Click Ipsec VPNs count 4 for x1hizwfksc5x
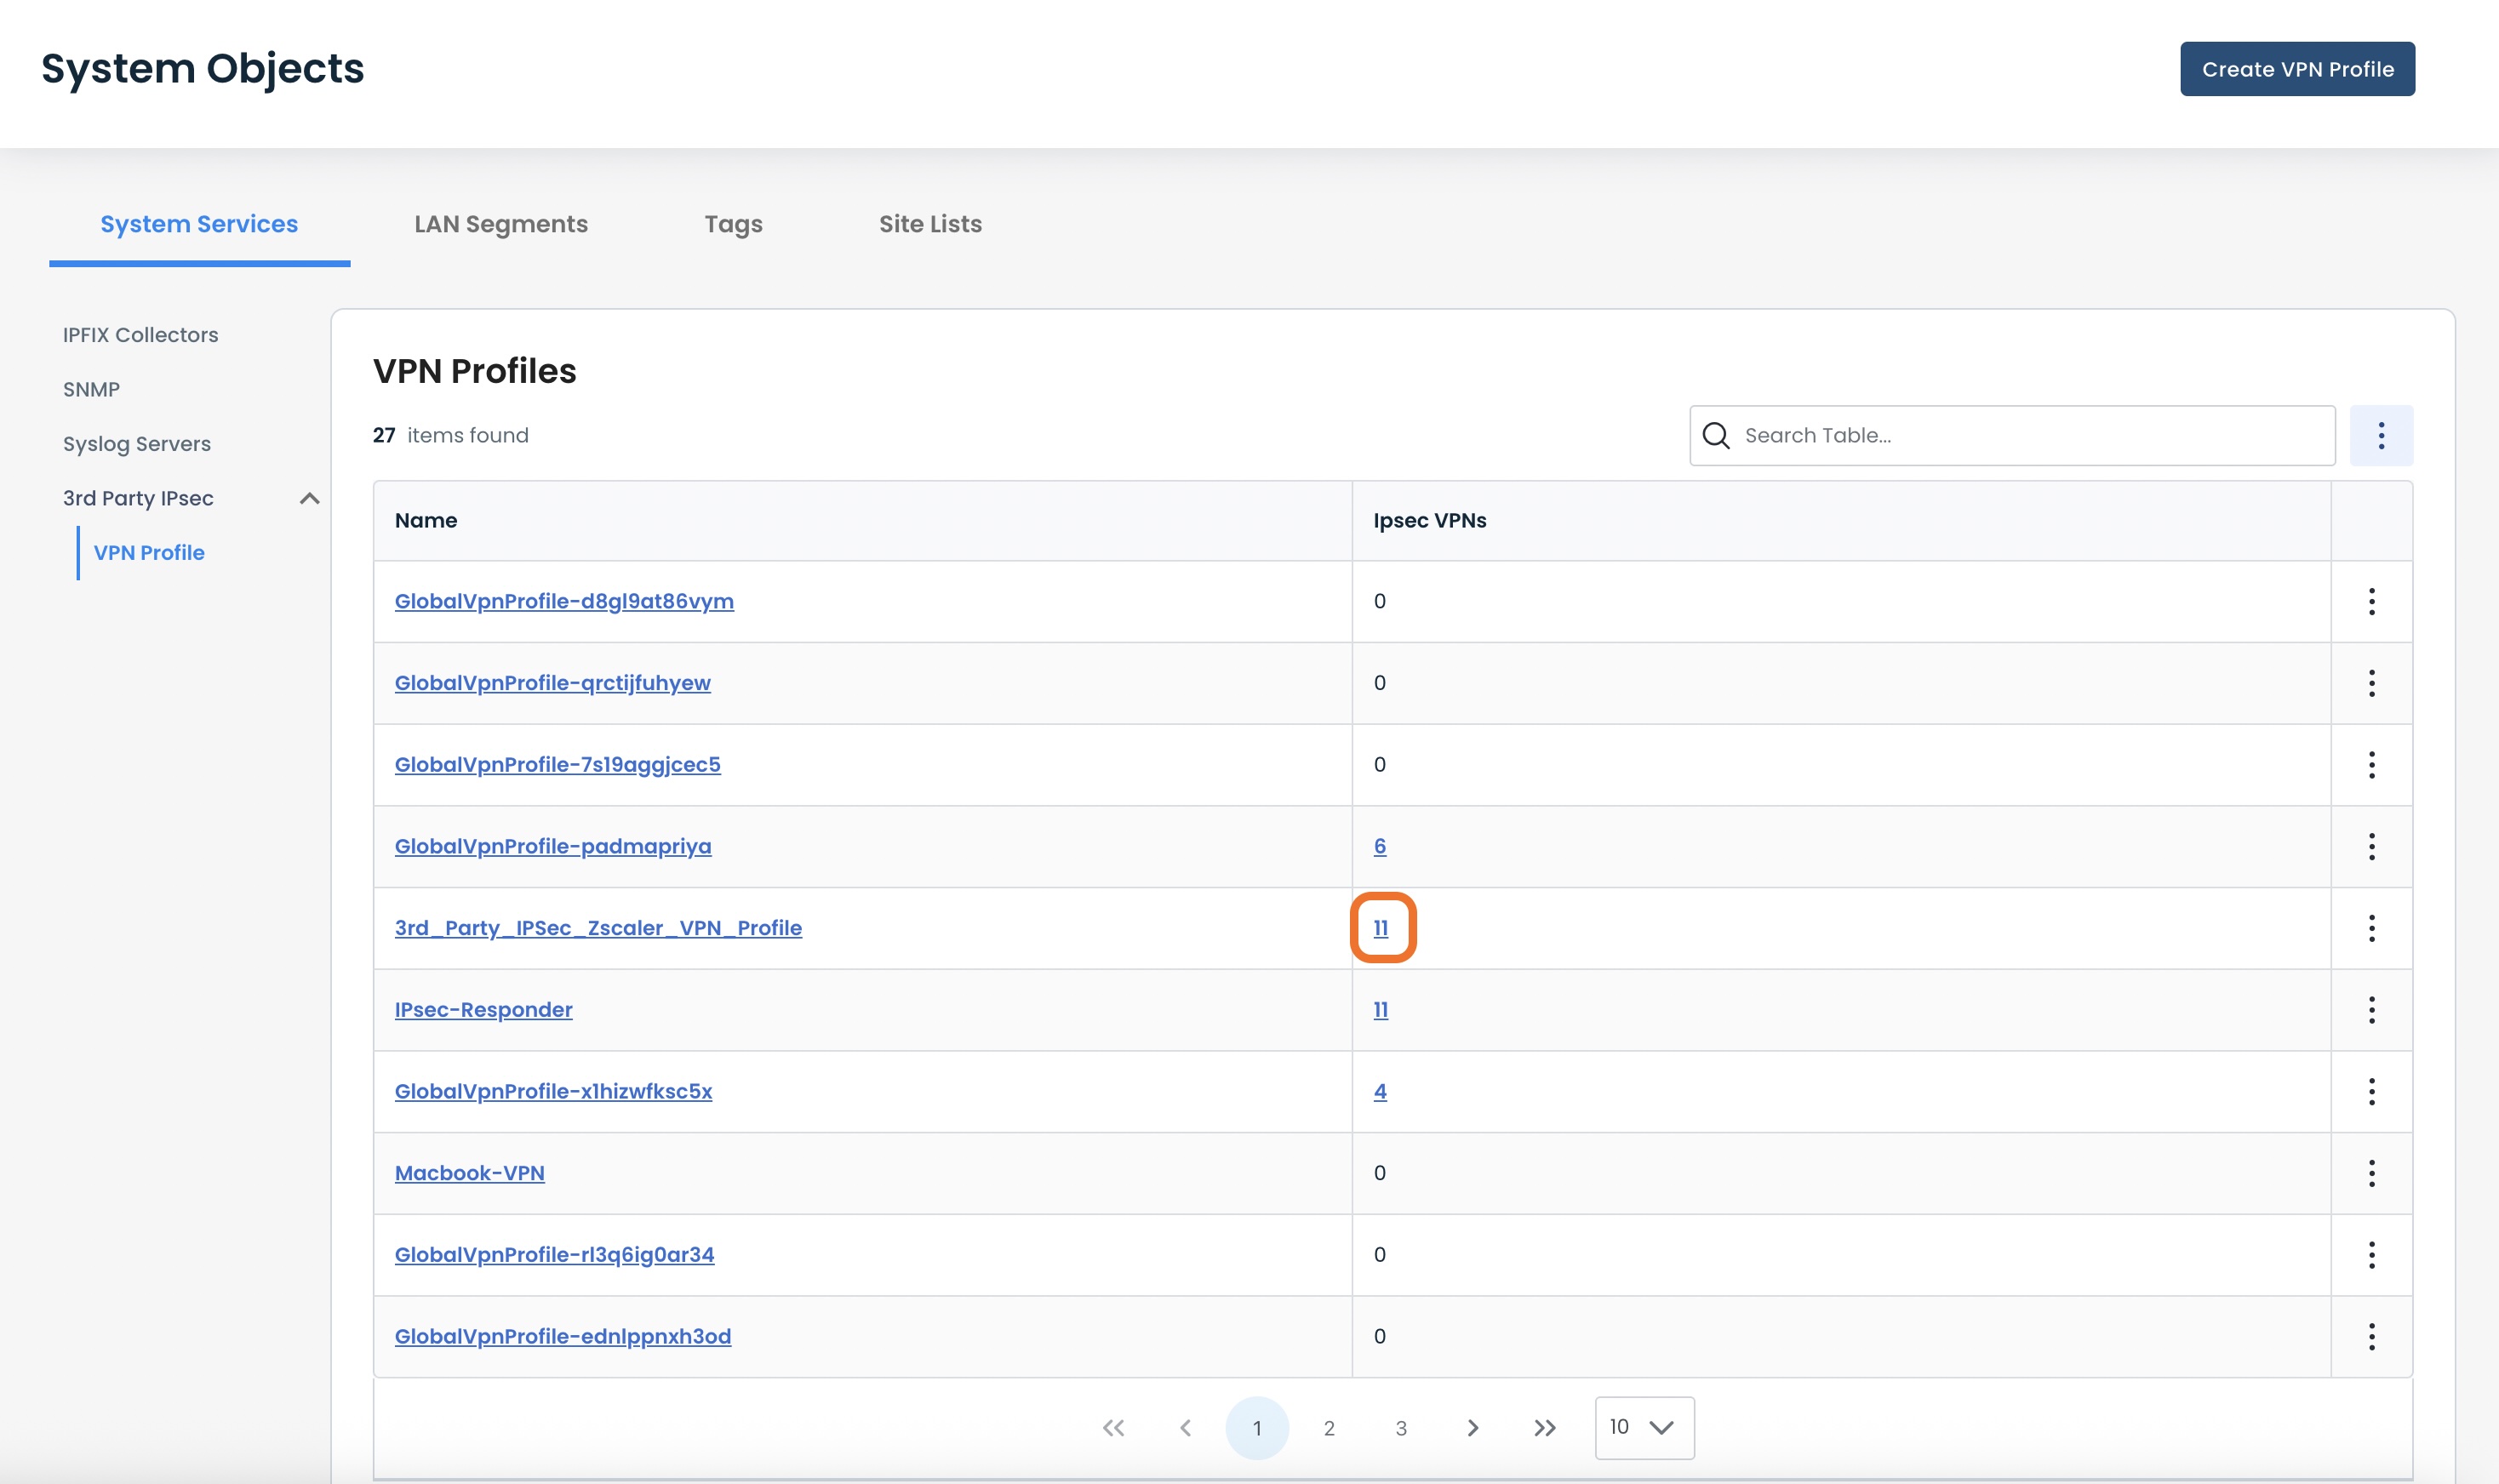Image resolution: width=2499 pixels, height=1484 pixels. (1379, 1091)
